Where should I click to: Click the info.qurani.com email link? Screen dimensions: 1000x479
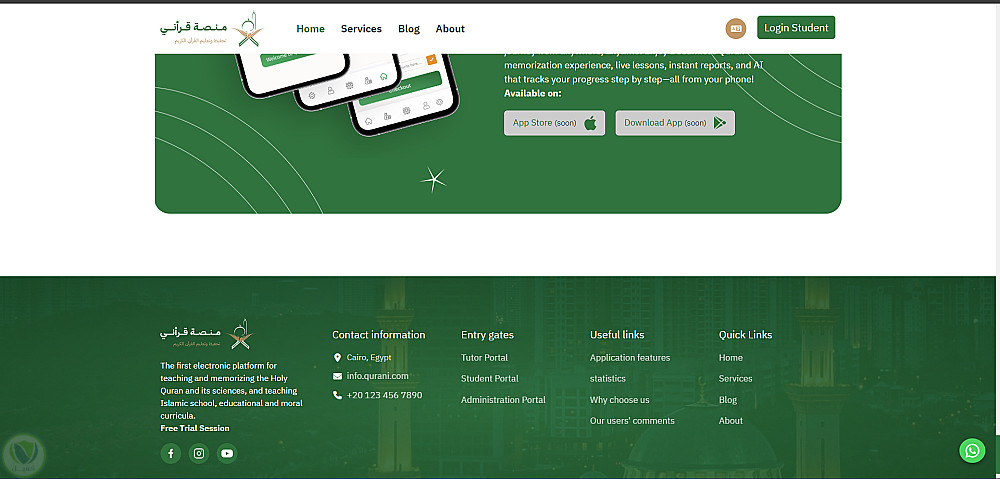tap(378, 376)
